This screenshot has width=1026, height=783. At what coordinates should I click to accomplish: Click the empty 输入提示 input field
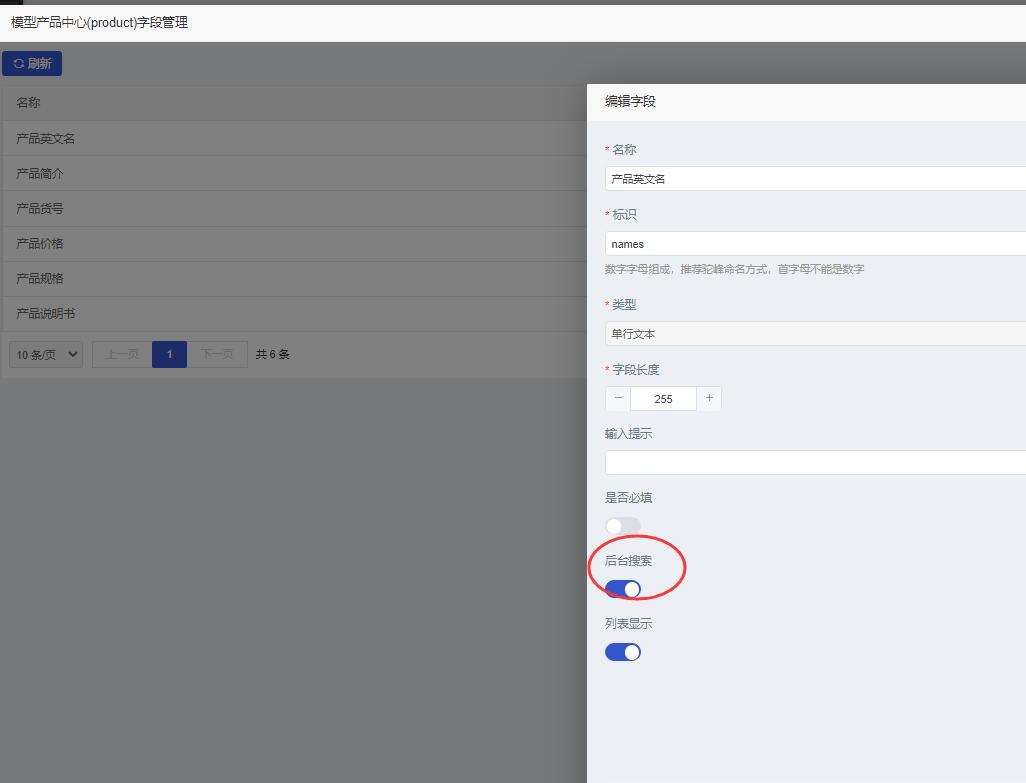click(815, 462)
